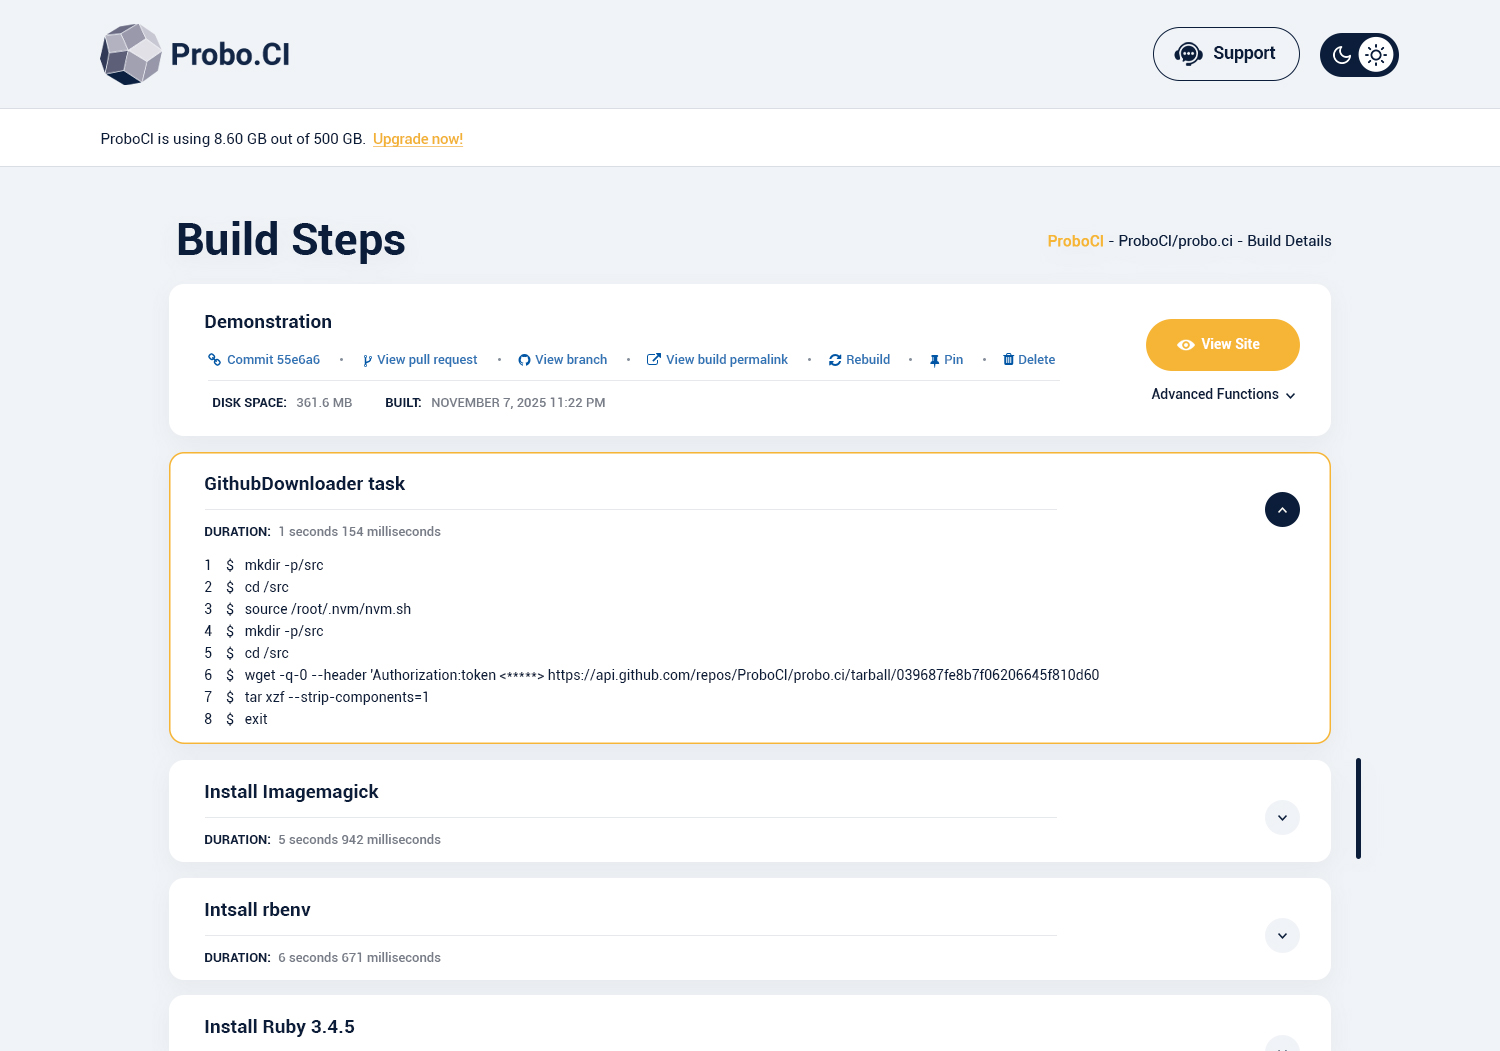Image resolution: width=1500 pixels, height=1051 pixels.
Task: Click the Intsall rbenv heading
Action: [x=257, y=910]
